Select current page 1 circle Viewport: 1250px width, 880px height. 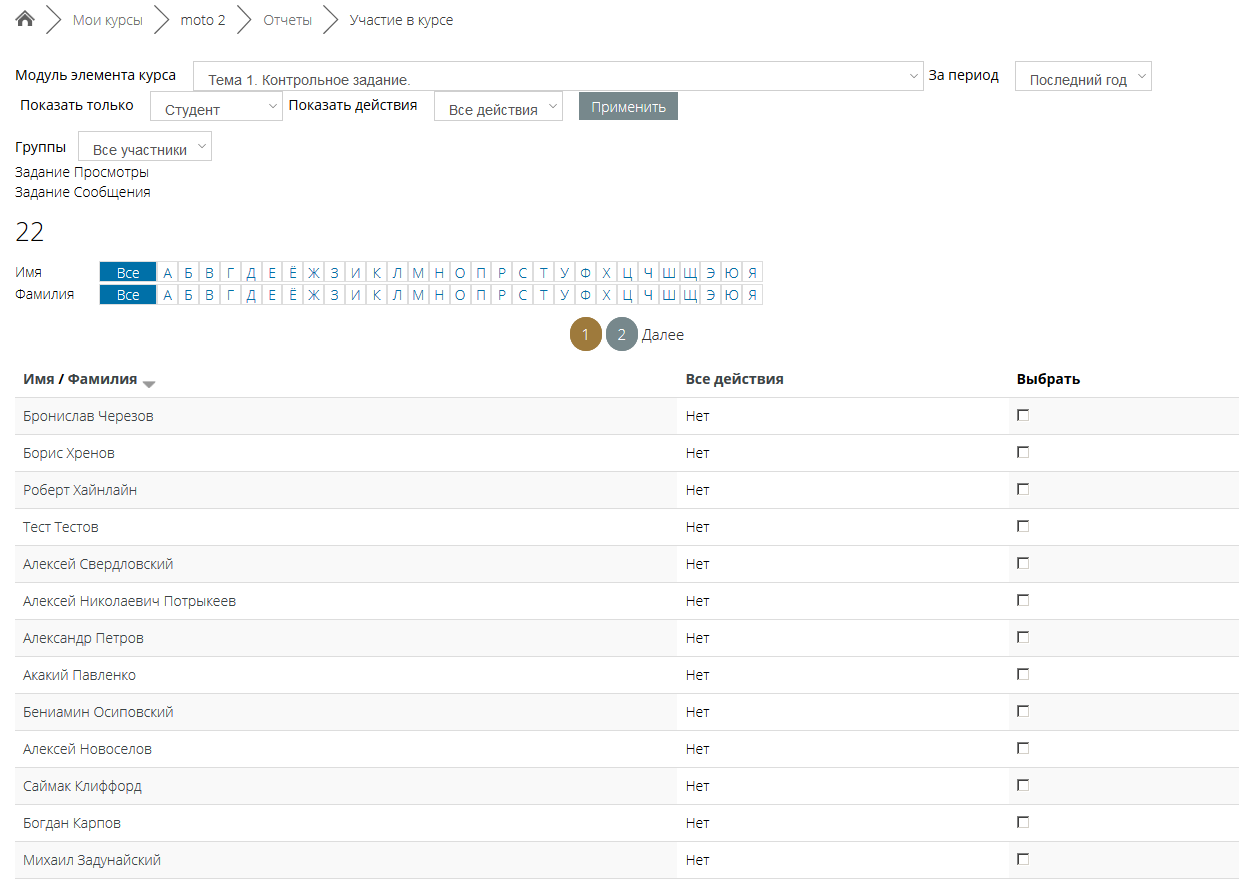586,335
